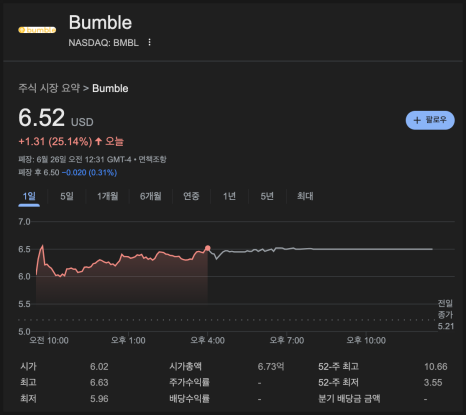The image size is (466, 415).
Task: Click the 시가 value 6.02
Action: [99, 367]
